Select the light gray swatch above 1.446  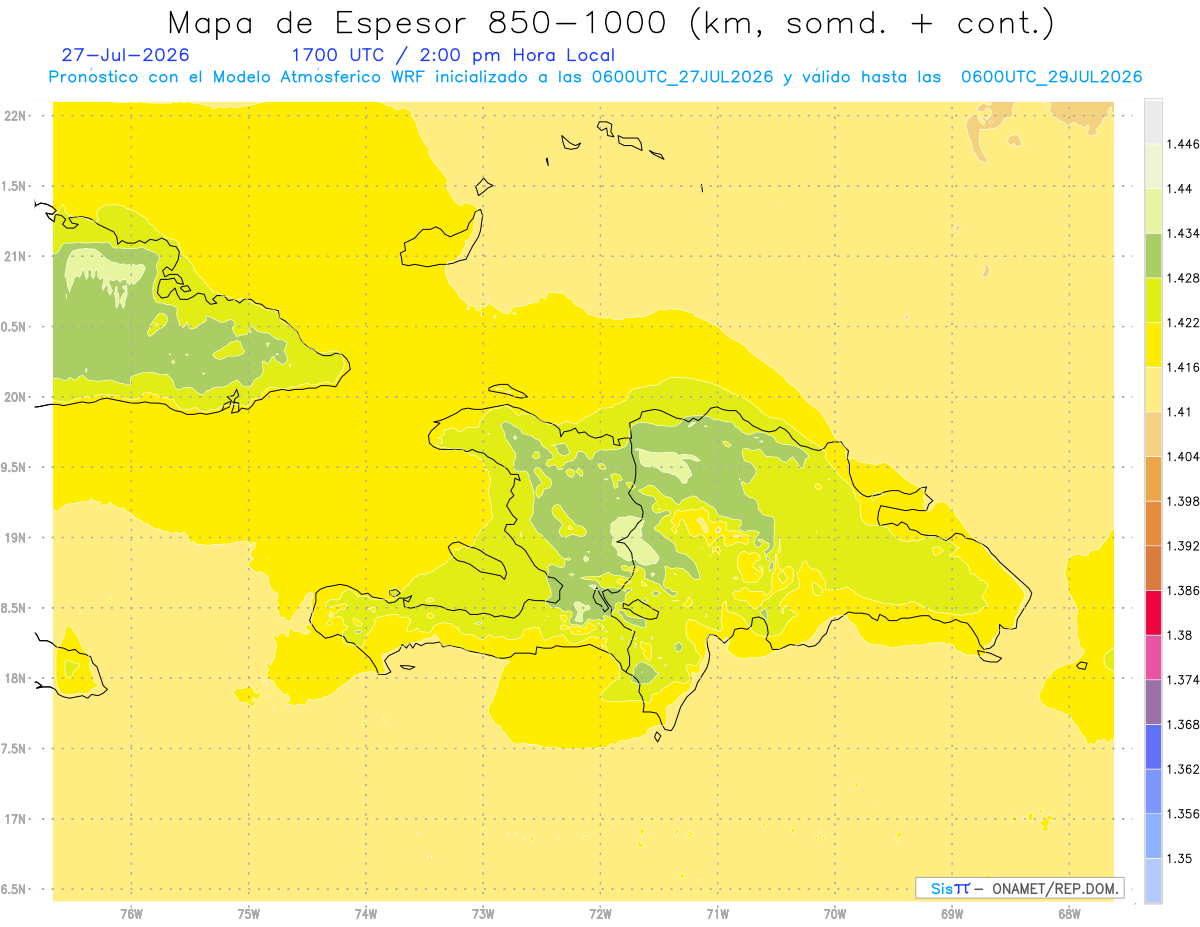coord(1153,121)
